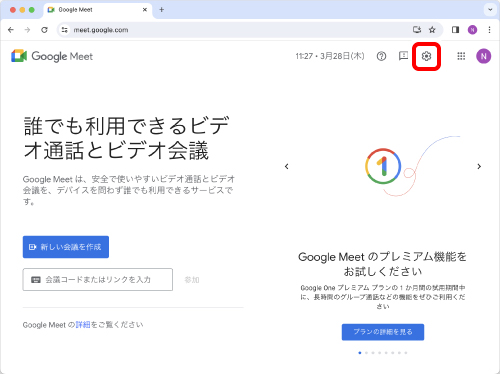The width and height of the screenshot is (500, 374).
Task: Show next carousel slide
Action: tap(479, 166)
